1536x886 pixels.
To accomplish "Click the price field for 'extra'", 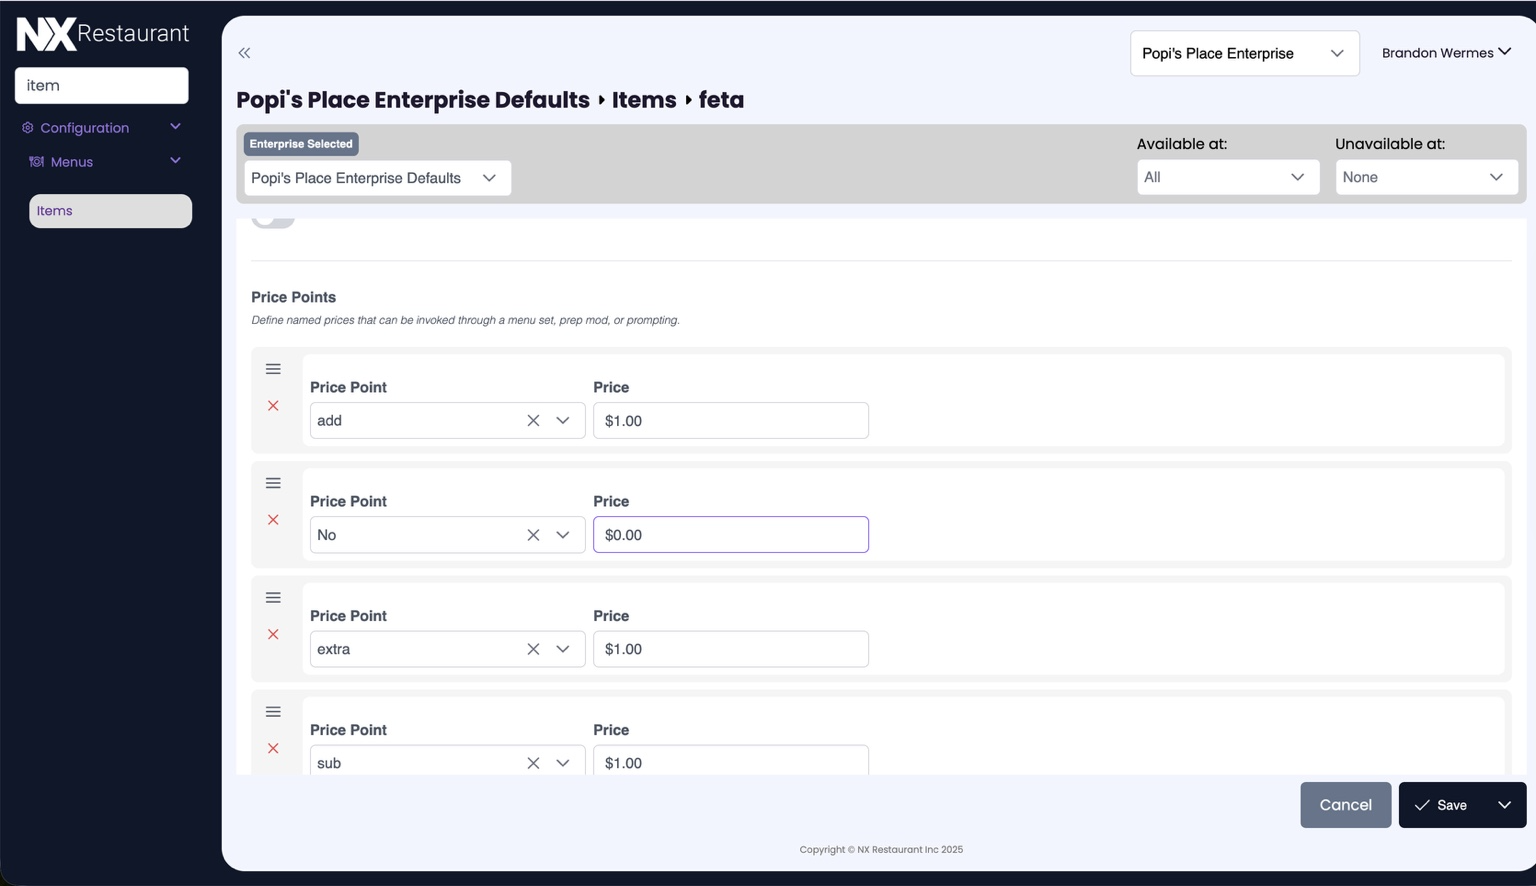I will pos(730,649).
